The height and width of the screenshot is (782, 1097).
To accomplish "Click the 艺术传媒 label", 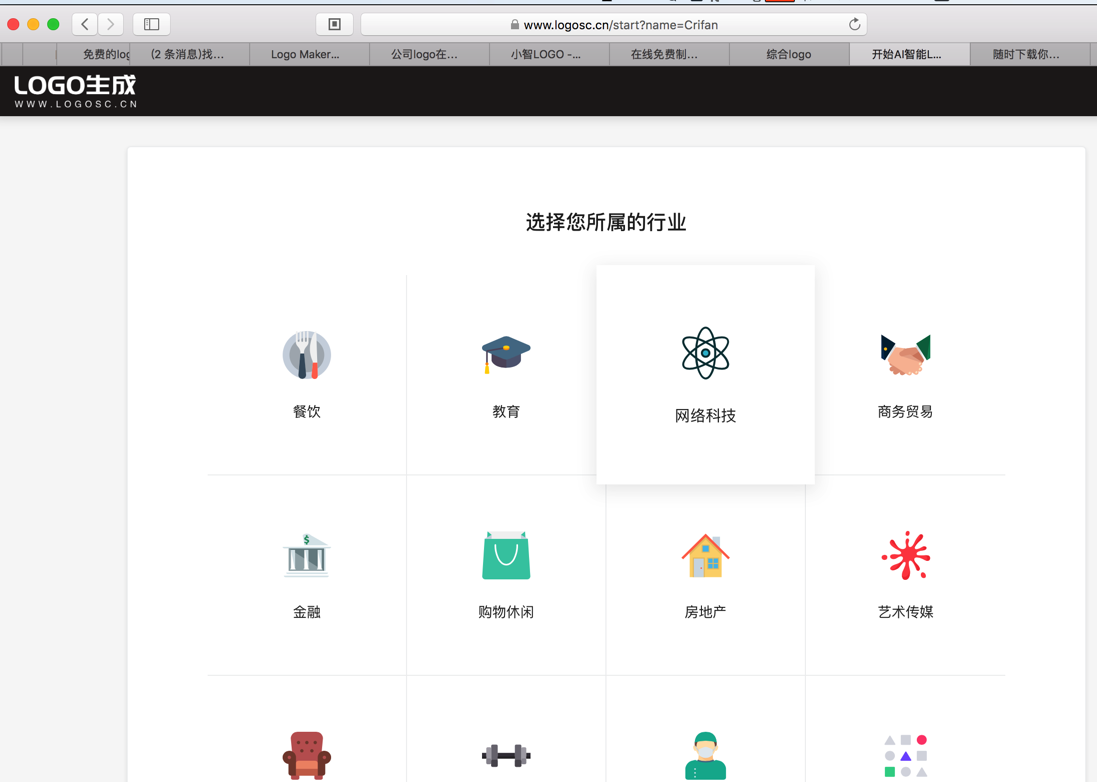I will [x=905, y=612].
